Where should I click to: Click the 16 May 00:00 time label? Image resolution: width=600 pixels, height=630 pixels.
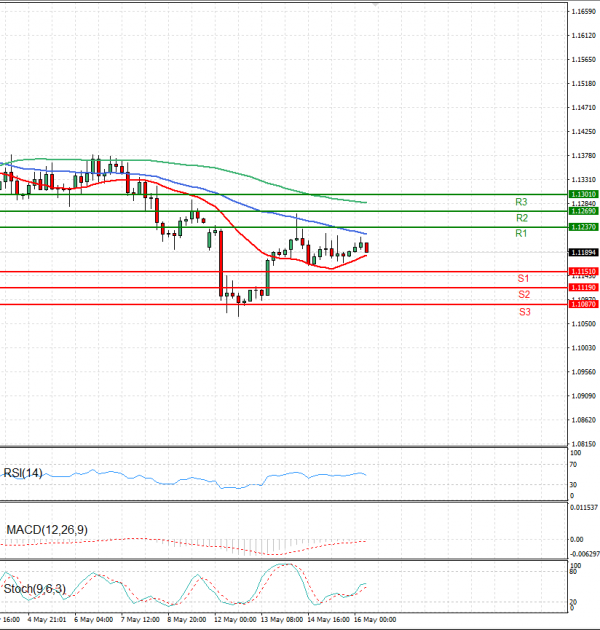375,620
